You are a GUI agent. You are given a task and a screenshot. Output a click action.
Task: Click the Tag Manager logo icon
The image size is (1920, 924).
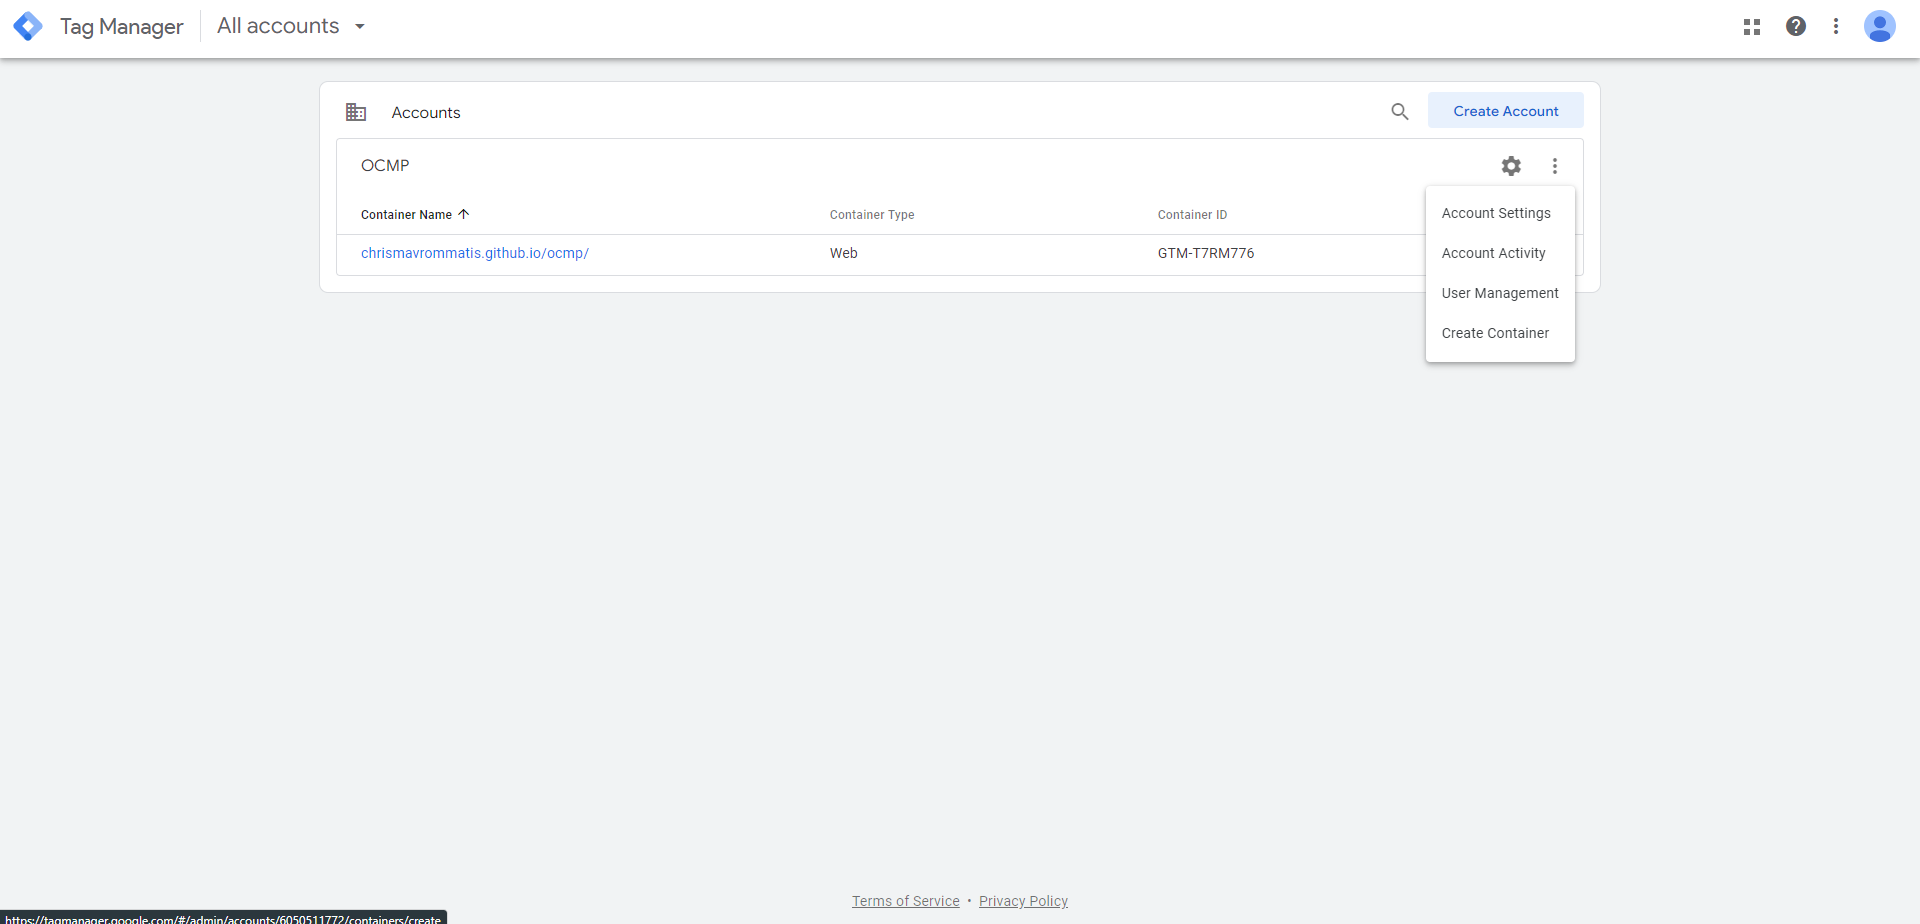coord(28,26)
